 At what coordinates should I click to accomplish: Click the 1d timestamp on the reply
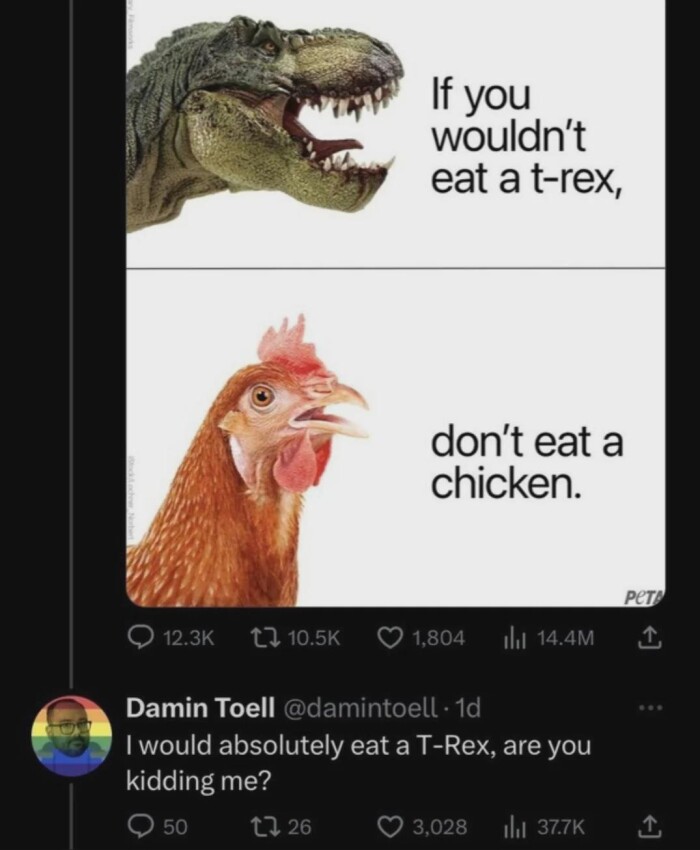coord(466,708)
